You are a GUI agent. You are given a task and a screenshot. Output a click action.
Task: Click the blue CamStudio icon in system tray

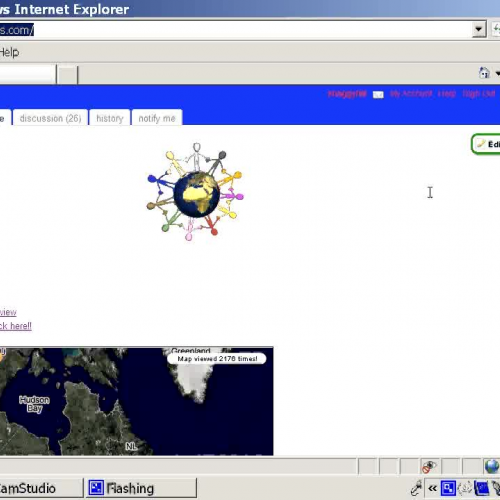pos(448,489)
